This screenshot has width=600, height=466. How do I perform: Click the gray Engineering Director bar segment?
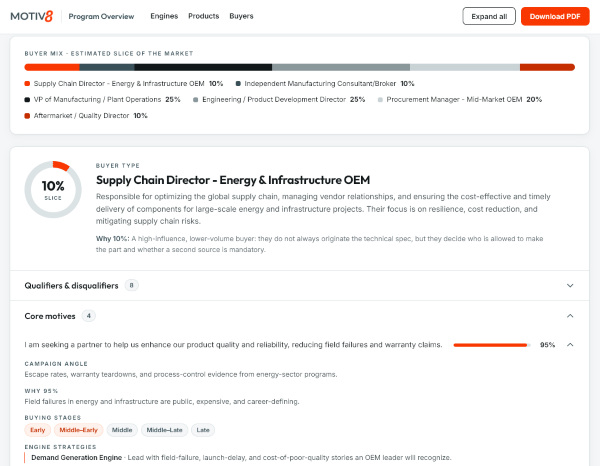pos(341,67)
